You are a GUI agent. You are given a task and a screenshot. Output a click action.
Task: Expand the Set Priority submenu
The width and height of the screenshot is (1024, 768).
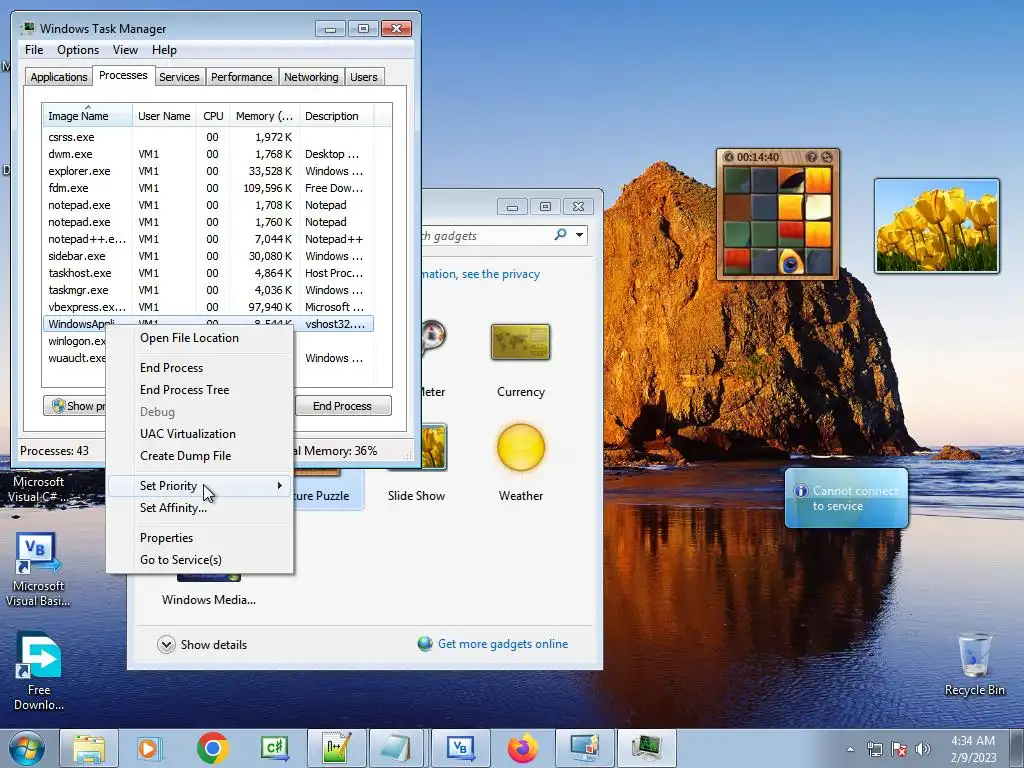click(x=199, y=486)
